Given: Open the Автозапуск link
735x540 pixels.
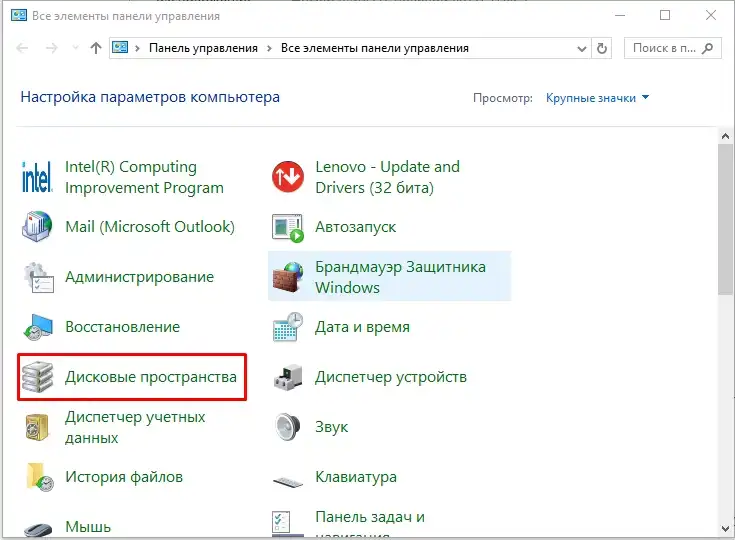Looking at the screenshot, I should click(x=355, y=227).
